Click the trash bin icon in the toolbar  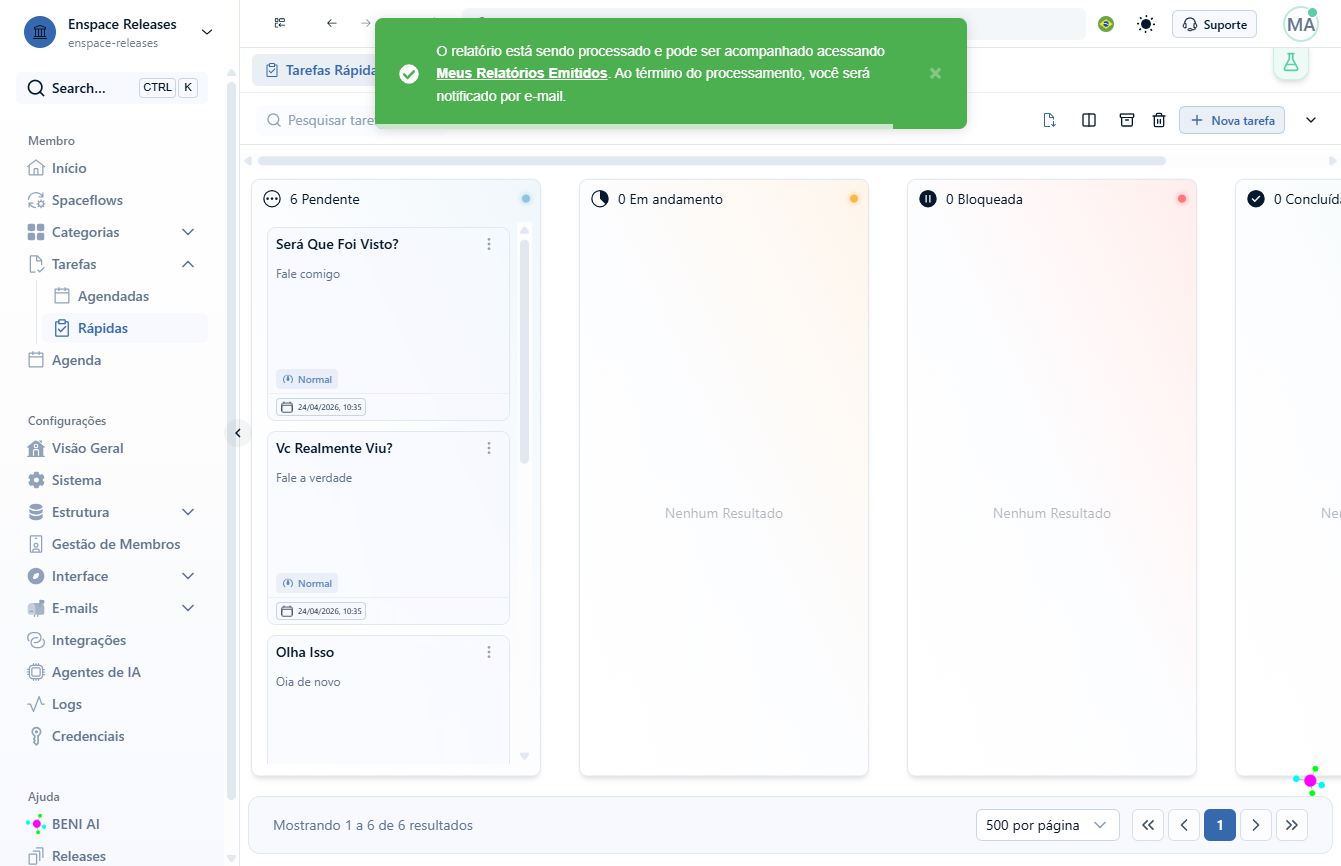1159,120
